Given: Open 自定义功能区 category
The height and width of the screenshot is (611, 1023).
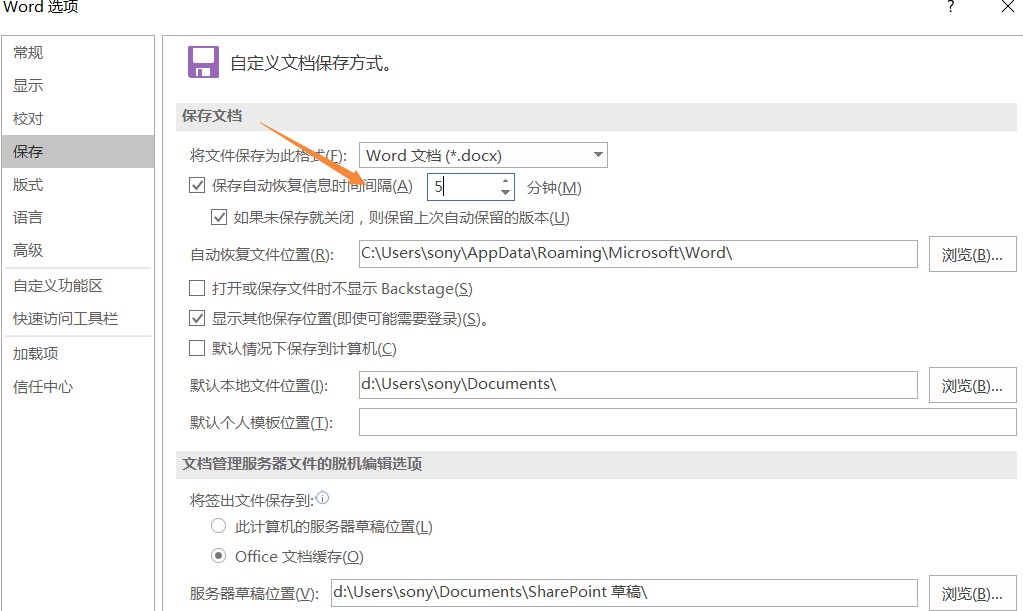Looking at the screenshot, I should click(78, 286).
